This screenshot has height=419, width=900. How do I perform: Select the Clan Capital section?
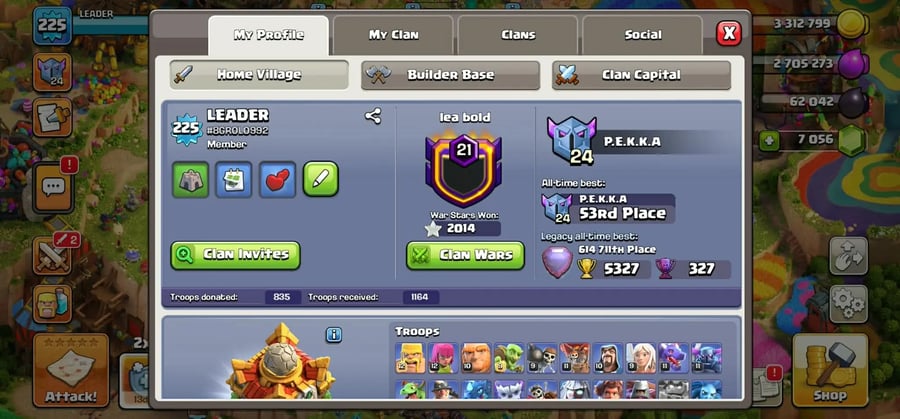click(x=642, y=75)
